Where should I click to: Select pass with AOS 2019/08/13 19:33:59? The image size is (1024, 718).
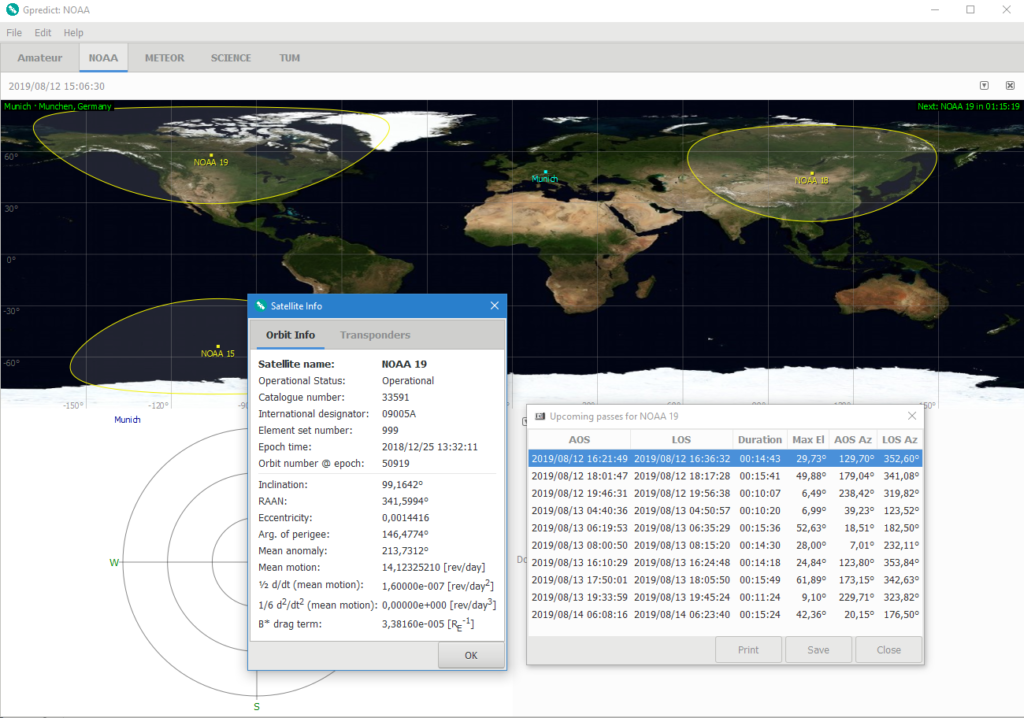[725, 597]
